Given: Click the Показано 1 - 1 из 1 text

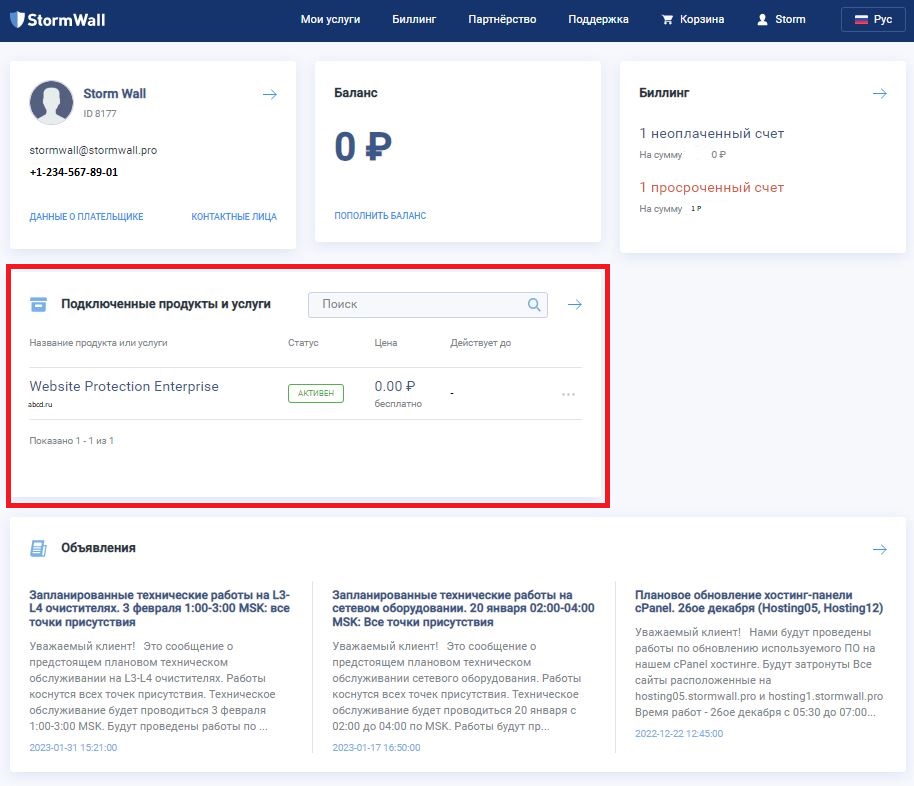Looking at the screenshot, I should 72,441.
